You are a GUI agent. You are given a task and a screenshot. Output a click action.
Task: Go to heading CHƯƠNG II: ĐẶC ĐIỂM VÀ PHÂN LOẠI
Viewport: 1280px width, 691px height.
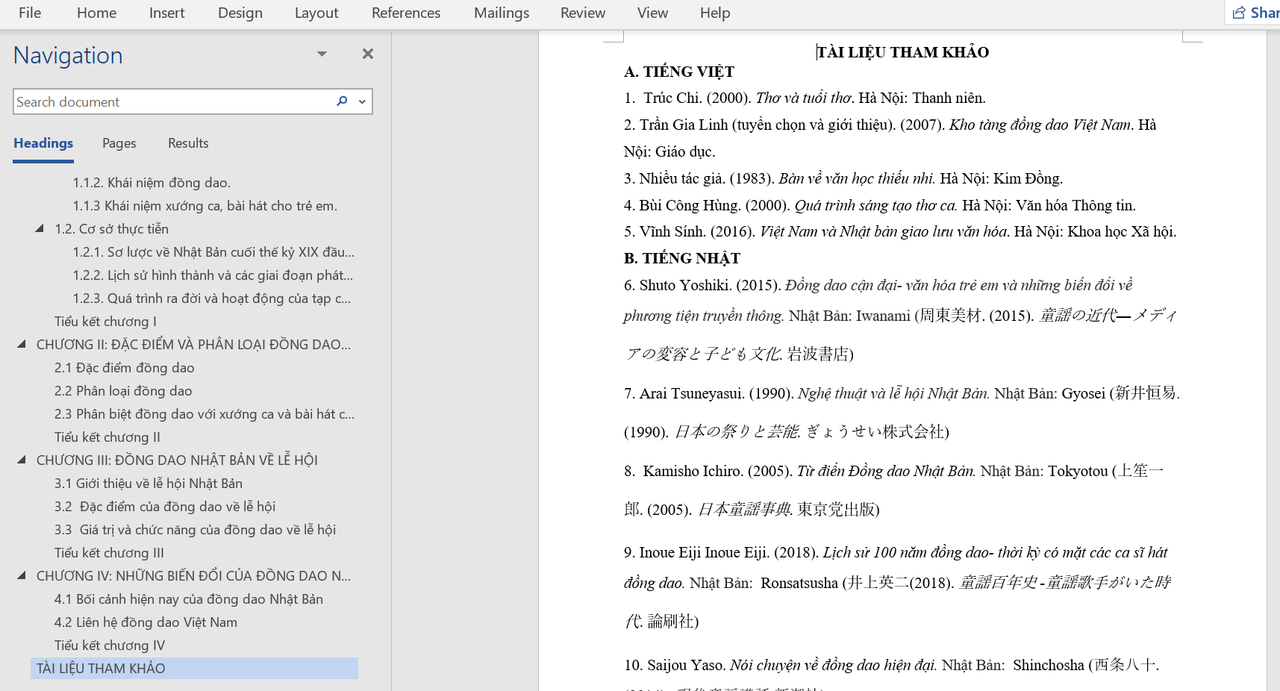tap(194, 344)
